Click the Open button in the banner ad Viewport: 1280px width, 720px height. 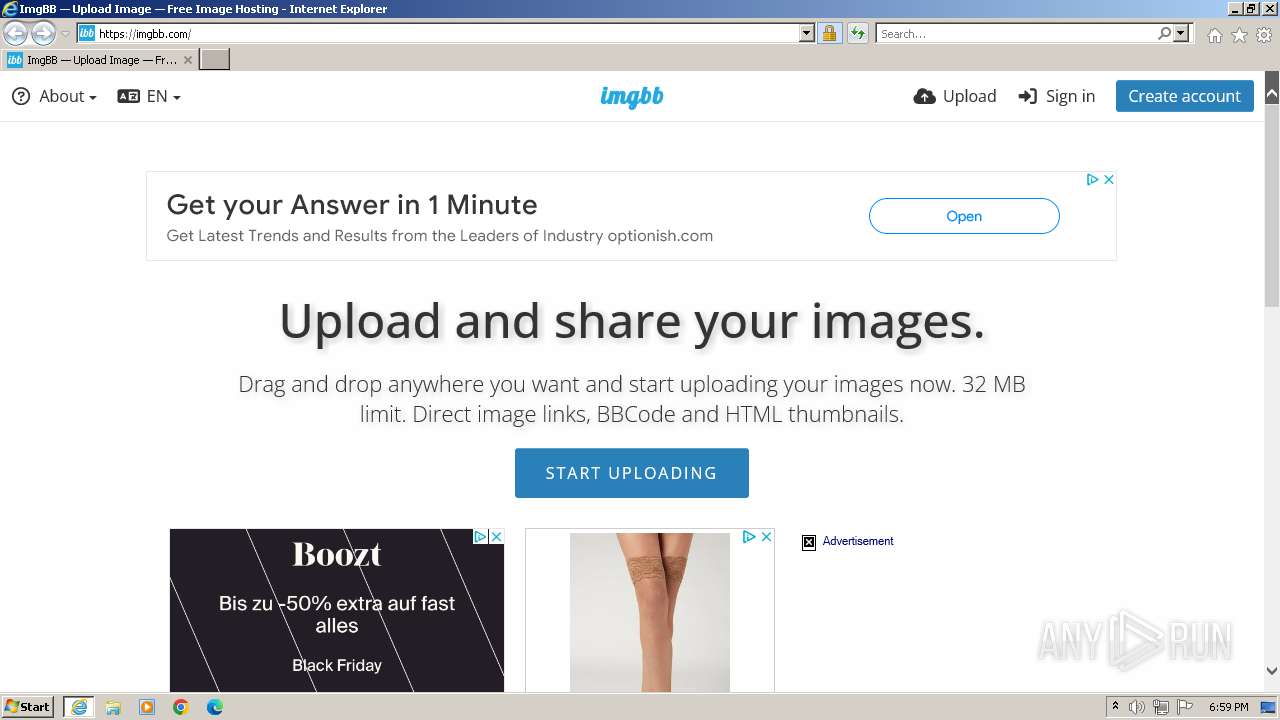pyautogui.click(x=963, y=216)
